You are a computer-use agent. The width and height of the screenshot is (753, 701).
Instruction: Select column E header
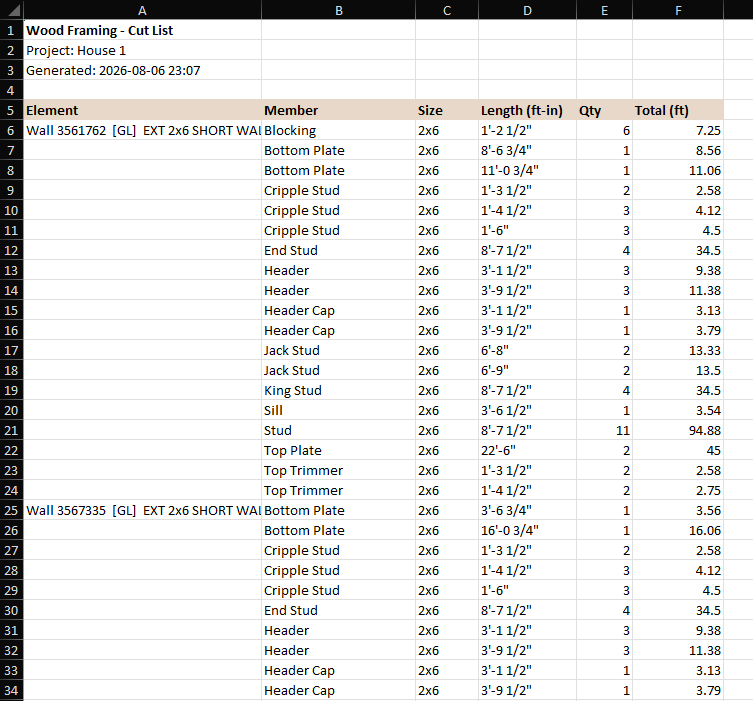[x=605, y=10]
